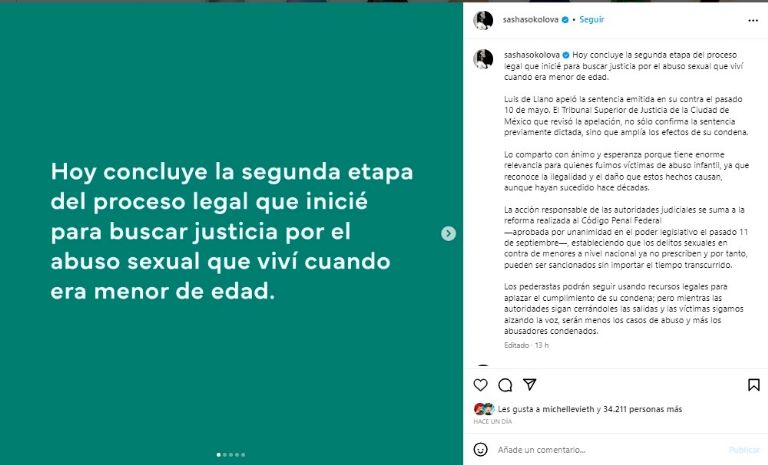Viewport: 768px width, 465px height.
Task: Jump to the second carousel slide dot
Action: pos(225,455)
